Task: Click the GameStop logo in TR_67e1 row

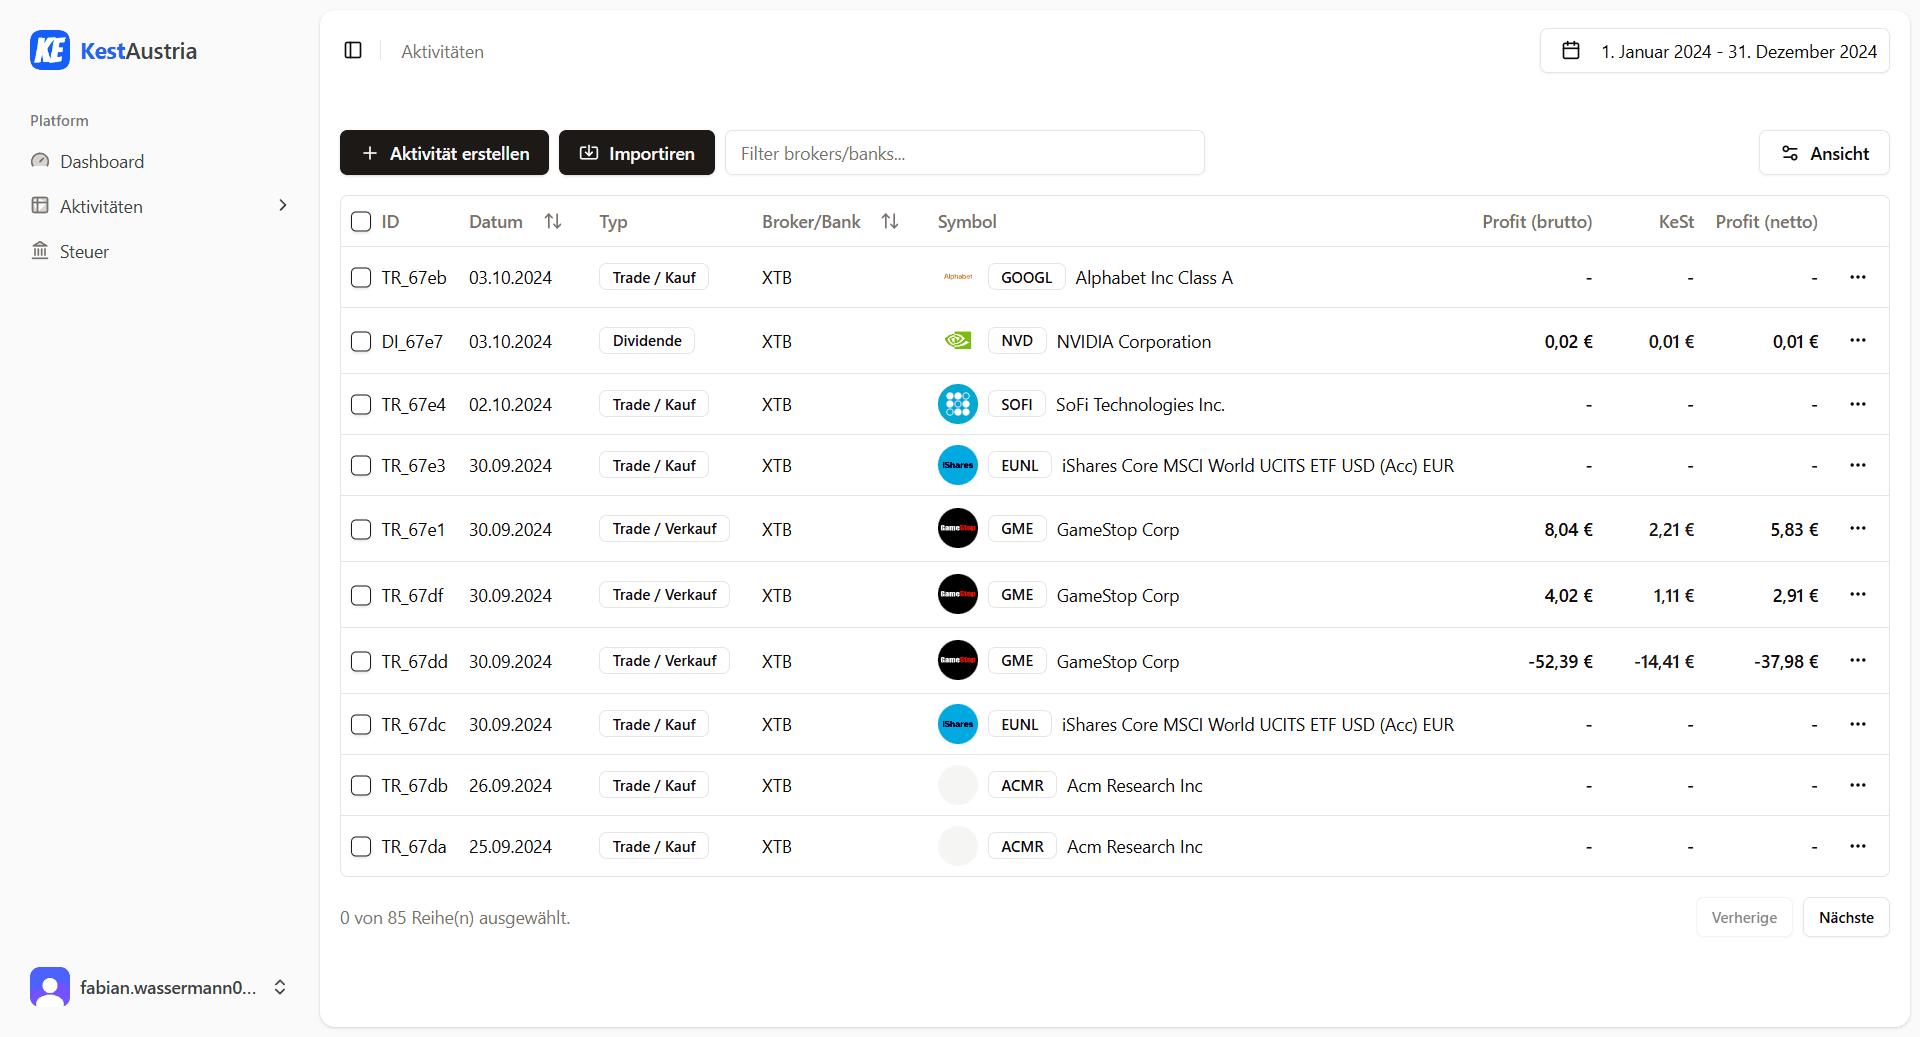Action: click(958, 528)
